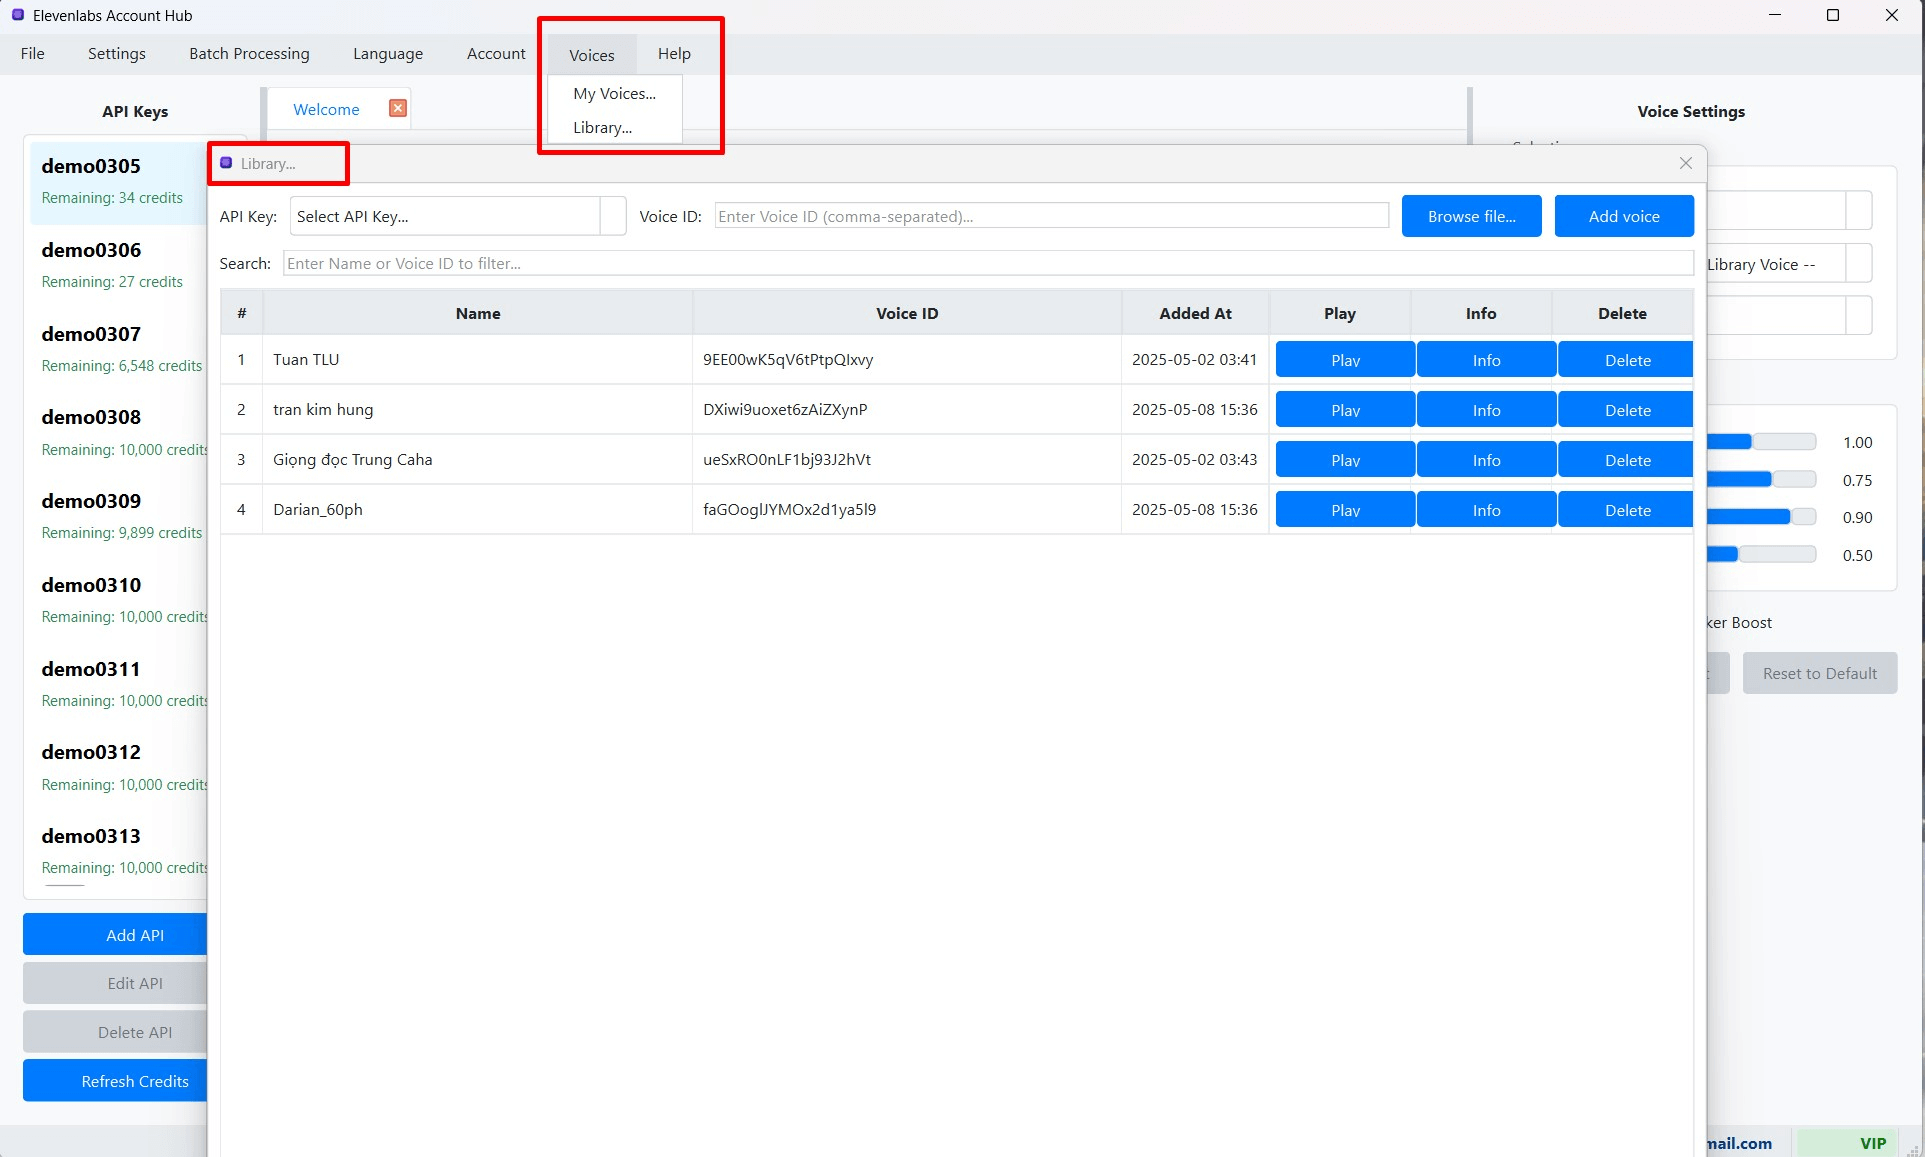This screenshot has width=1925, height=1157.
Task: Click the Refresh Credits button
Action: coord(115,1081)
